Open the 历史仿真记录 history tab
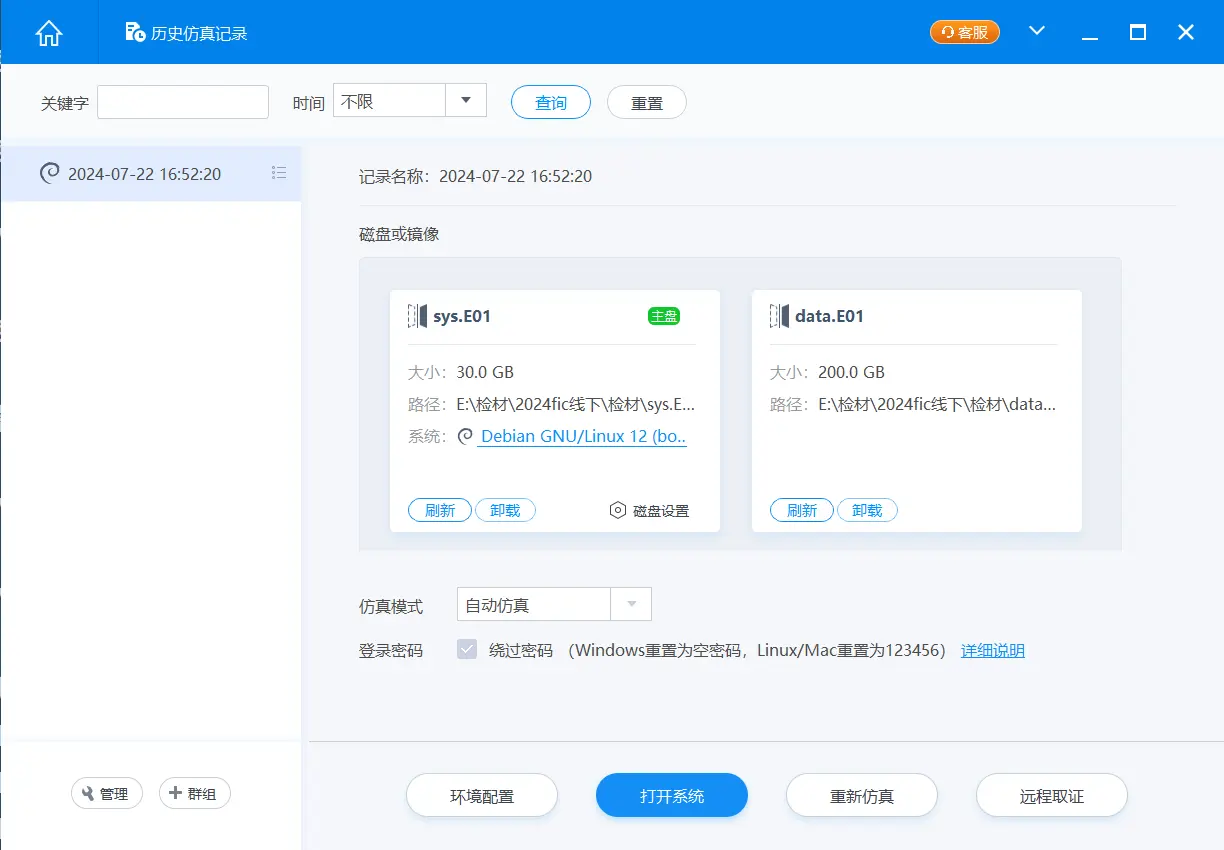This screenshot has height=850, width=1224. (x=186, y=33)
